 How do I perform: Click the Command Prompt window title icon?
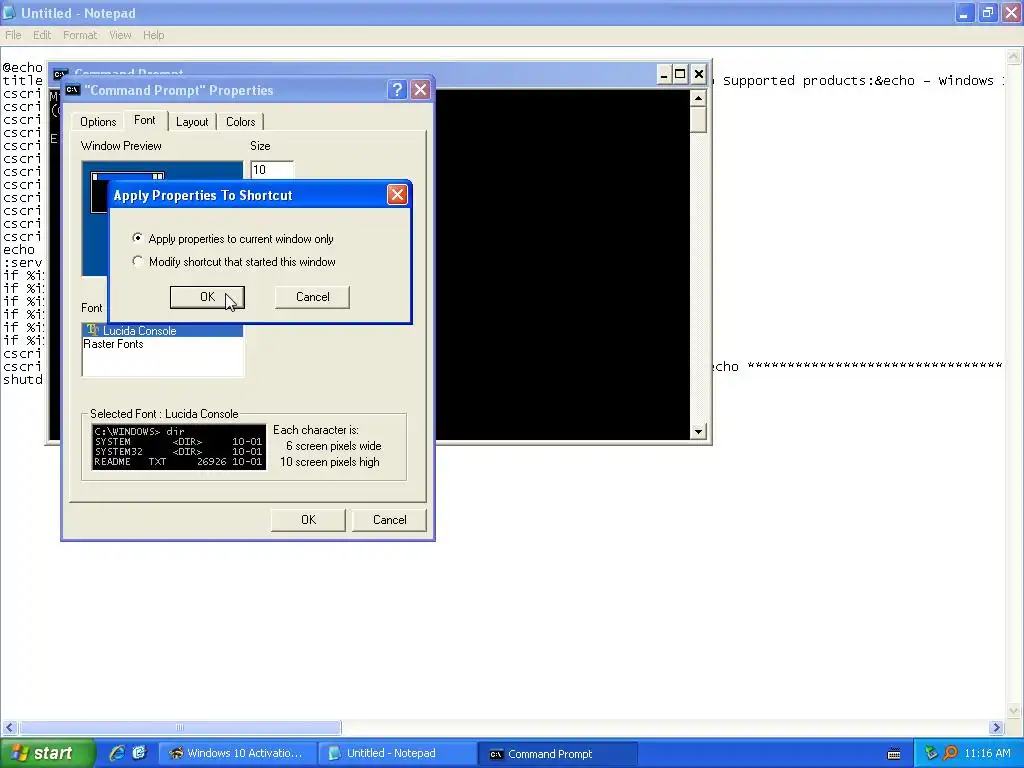[x=60, y=74]
